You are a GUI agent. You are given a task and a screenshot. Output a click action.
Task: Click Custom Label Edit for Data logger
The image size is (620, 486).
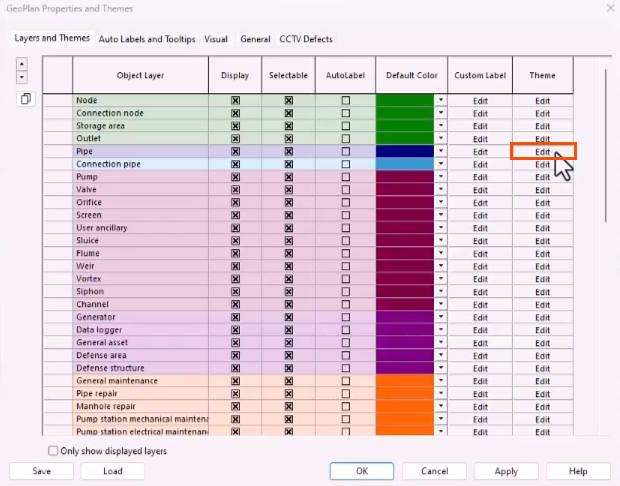click(480, 330)
